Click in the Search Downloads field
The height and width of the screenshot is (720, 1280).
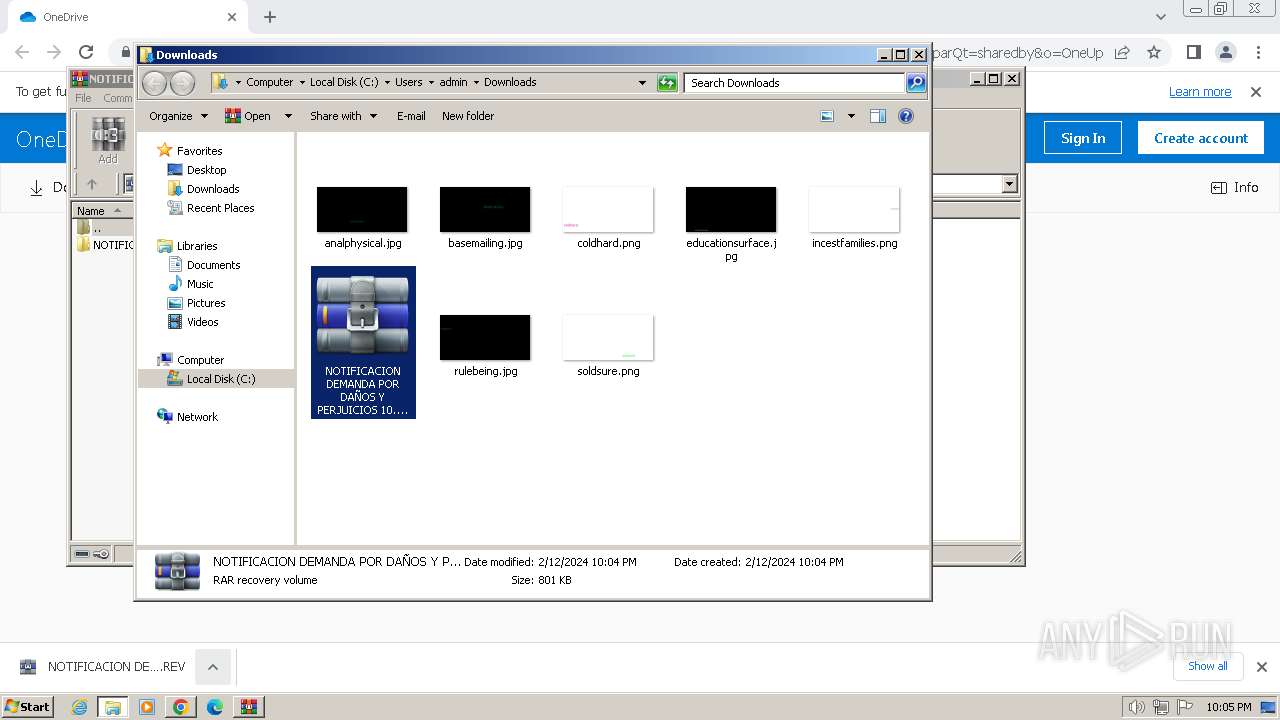point(795,83)
